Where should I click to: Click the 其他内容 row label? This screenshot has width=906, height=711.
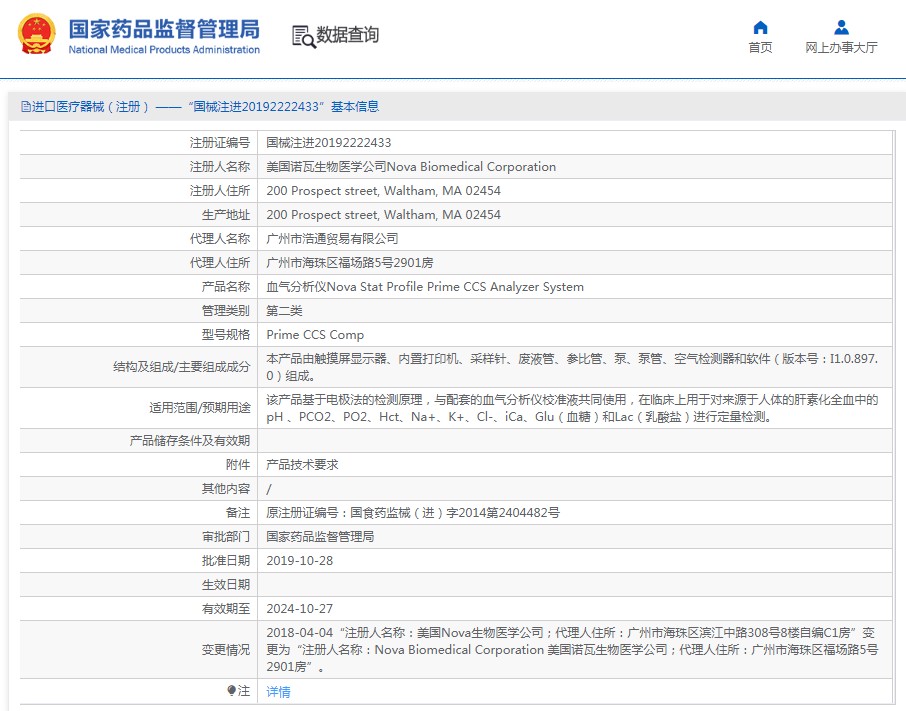pos(226,489)
